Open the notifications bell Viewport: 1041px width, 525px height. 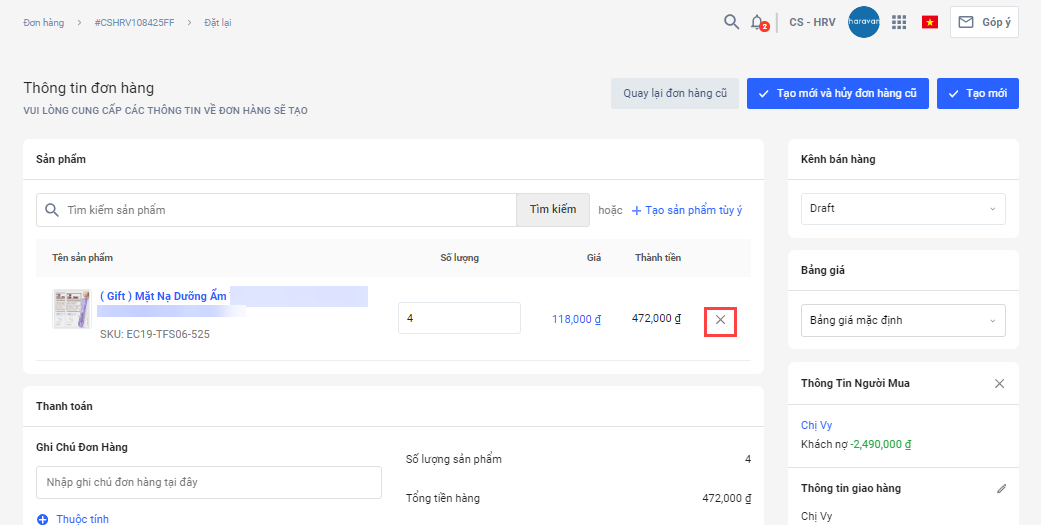tap(758, 22)
